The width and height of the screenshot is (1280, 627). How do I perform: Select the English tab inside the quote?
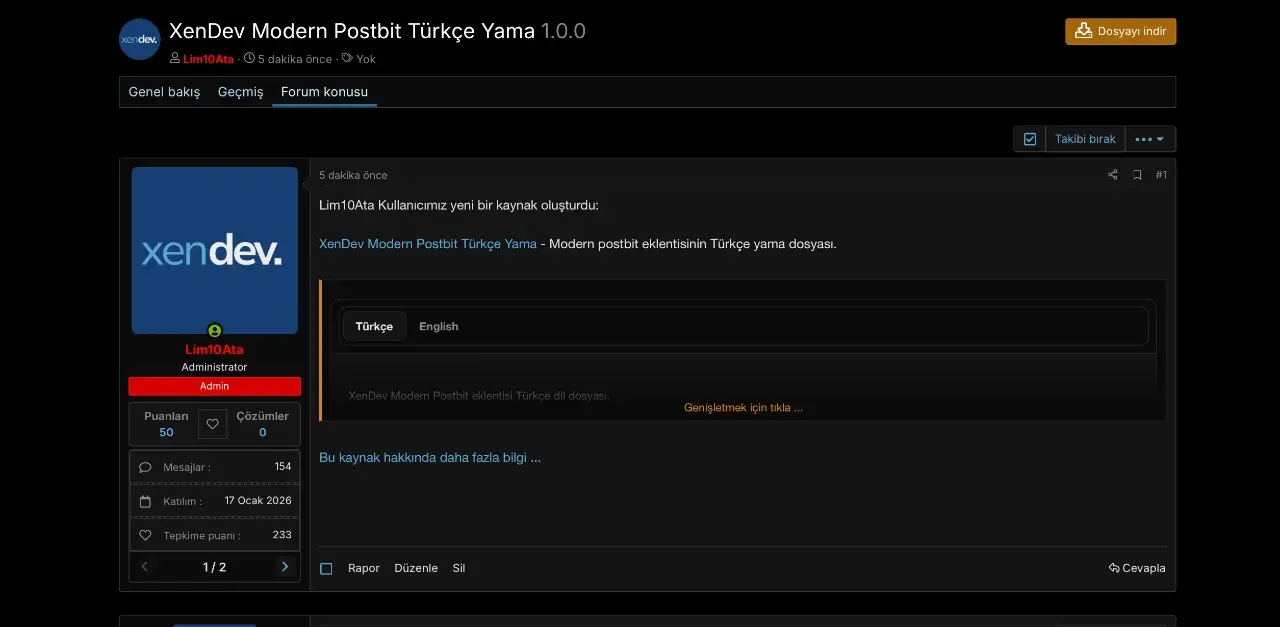pyautogui.click(x=438, y=325)
